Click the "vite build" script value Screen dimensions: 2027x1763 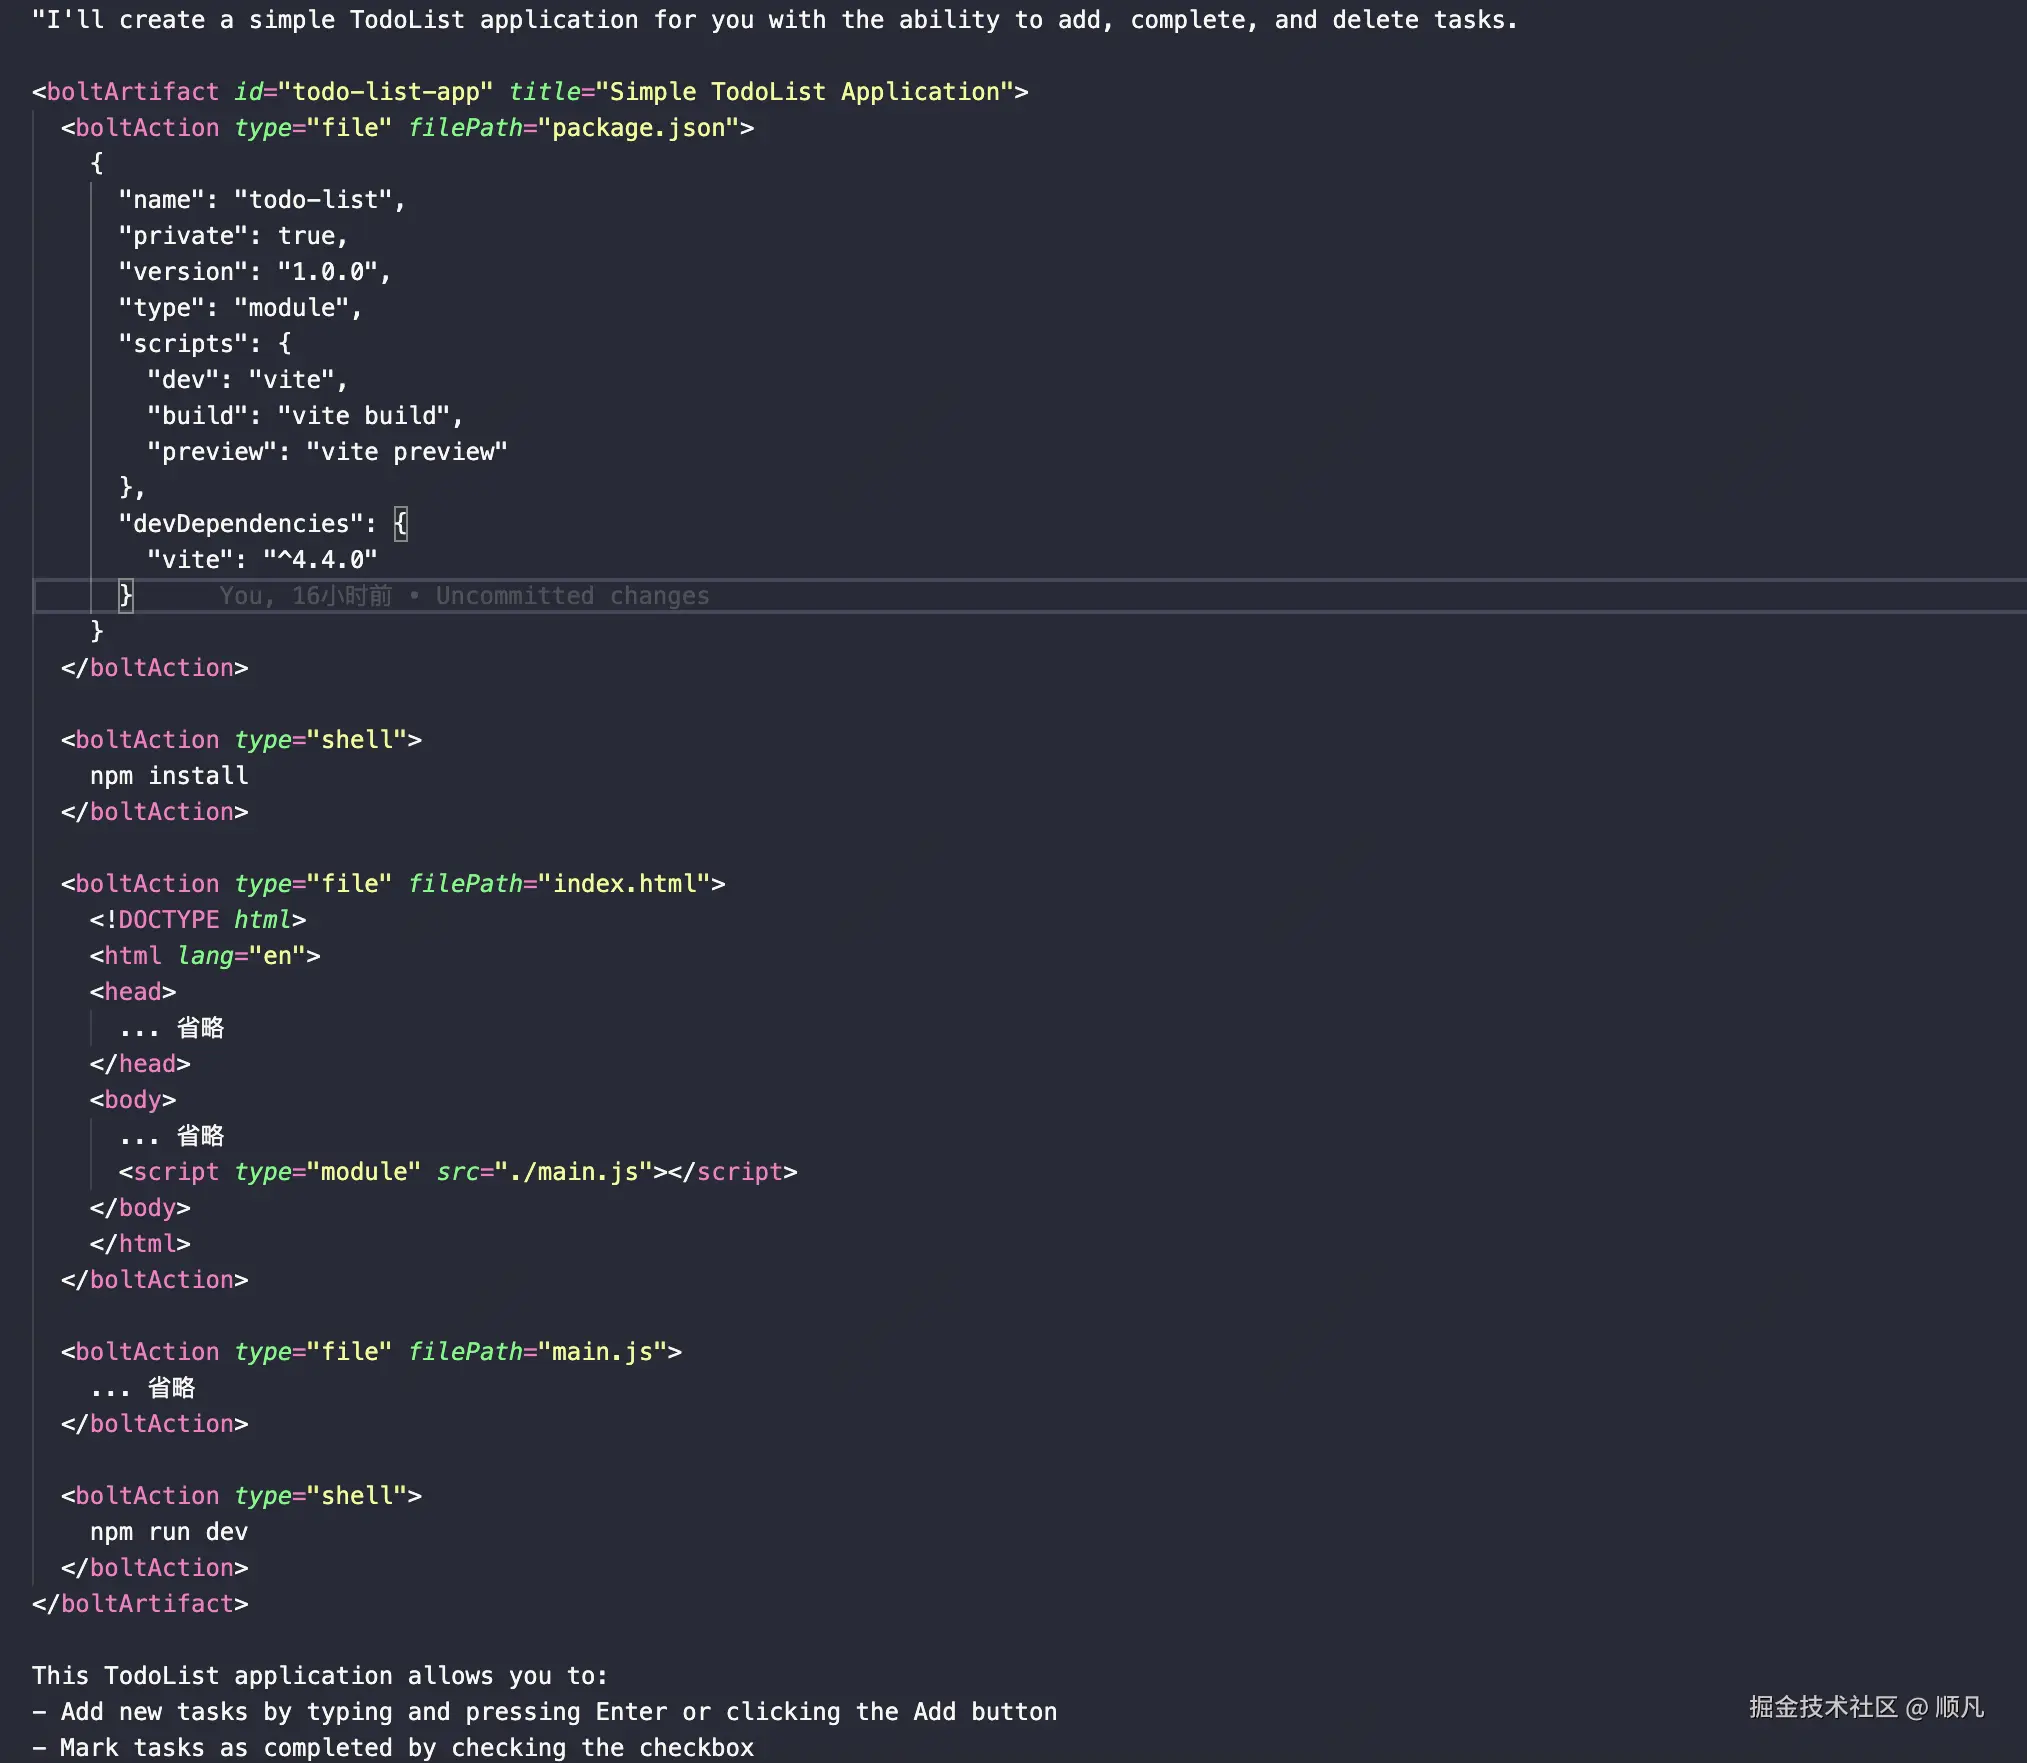click(x=363, y=416)
